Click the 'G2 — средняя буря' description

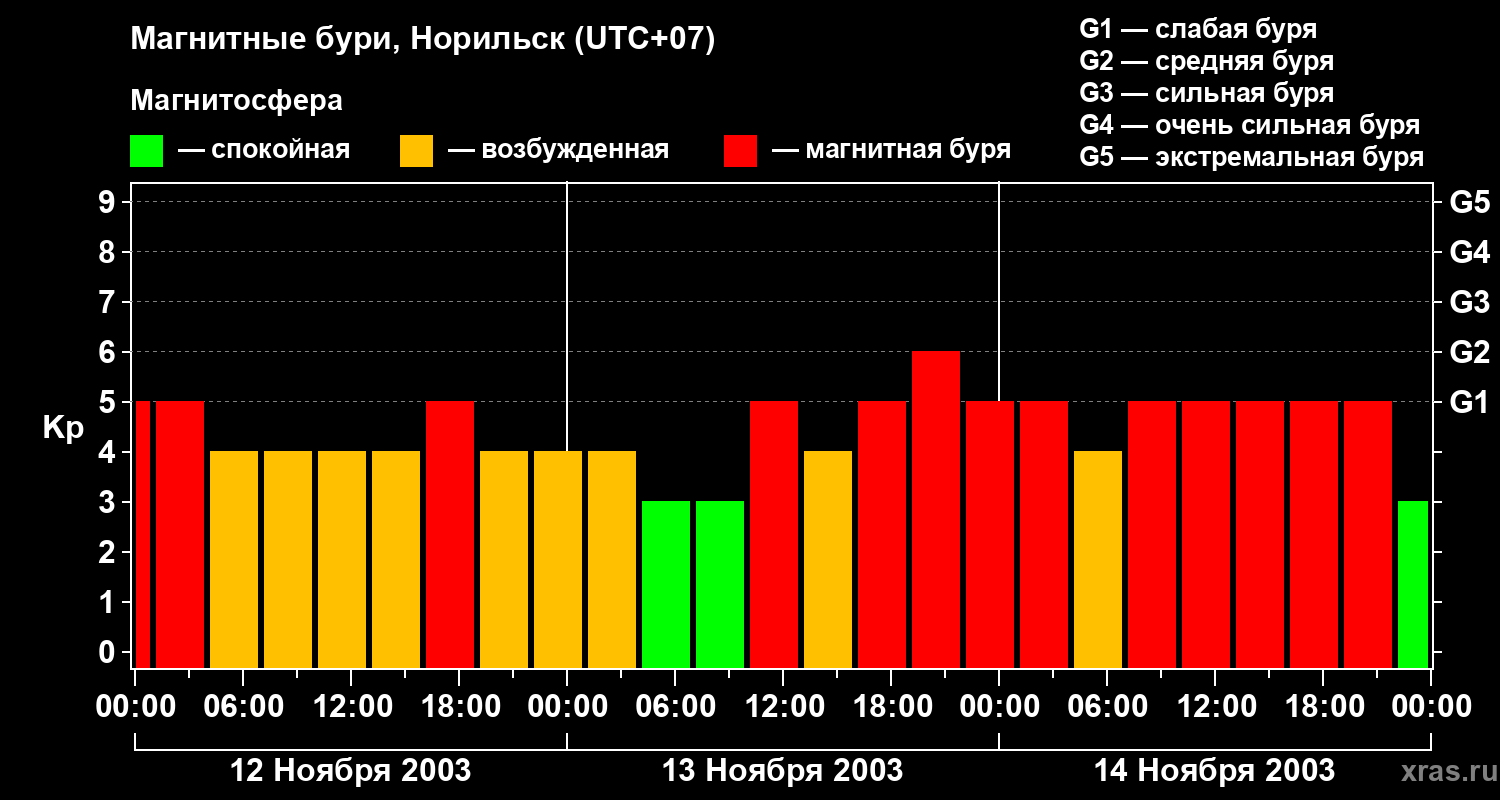1207,61
